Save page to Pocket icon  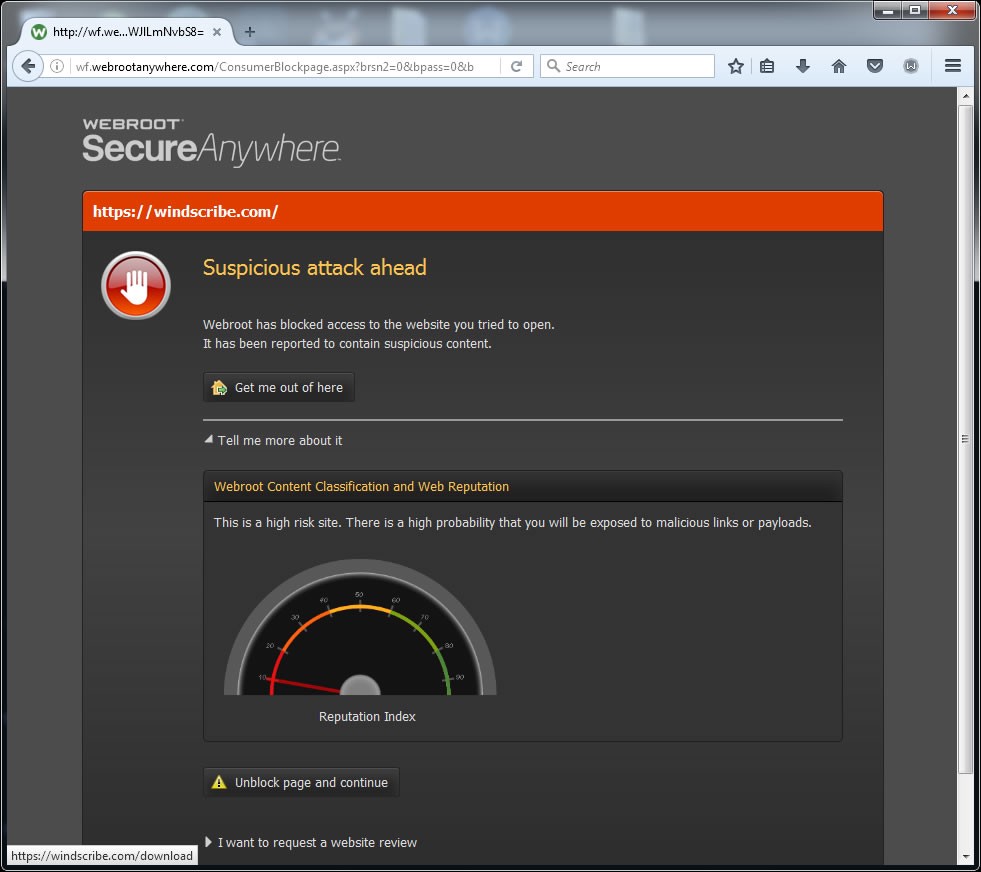tap(875, 66)
